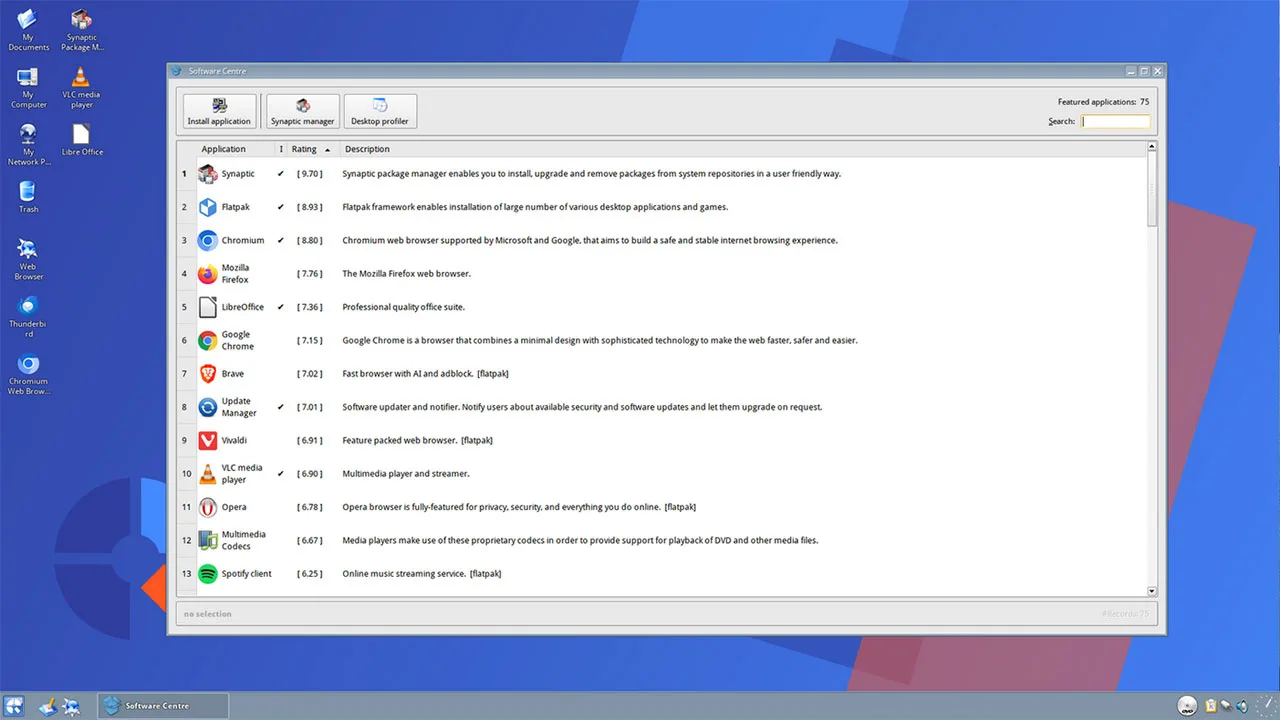Select the Flatpak icon in list

207,207
